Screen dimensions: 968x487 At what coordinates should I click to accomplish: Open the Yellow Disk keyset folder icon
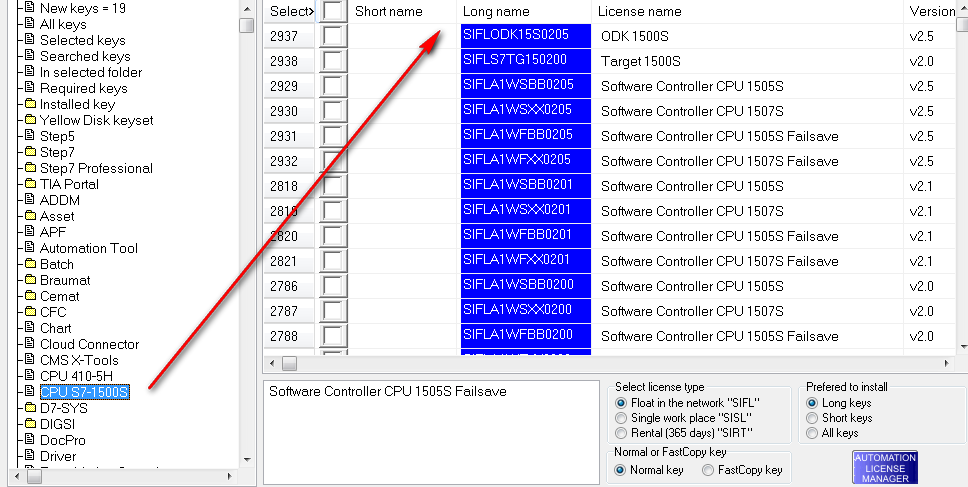[30, 120]
